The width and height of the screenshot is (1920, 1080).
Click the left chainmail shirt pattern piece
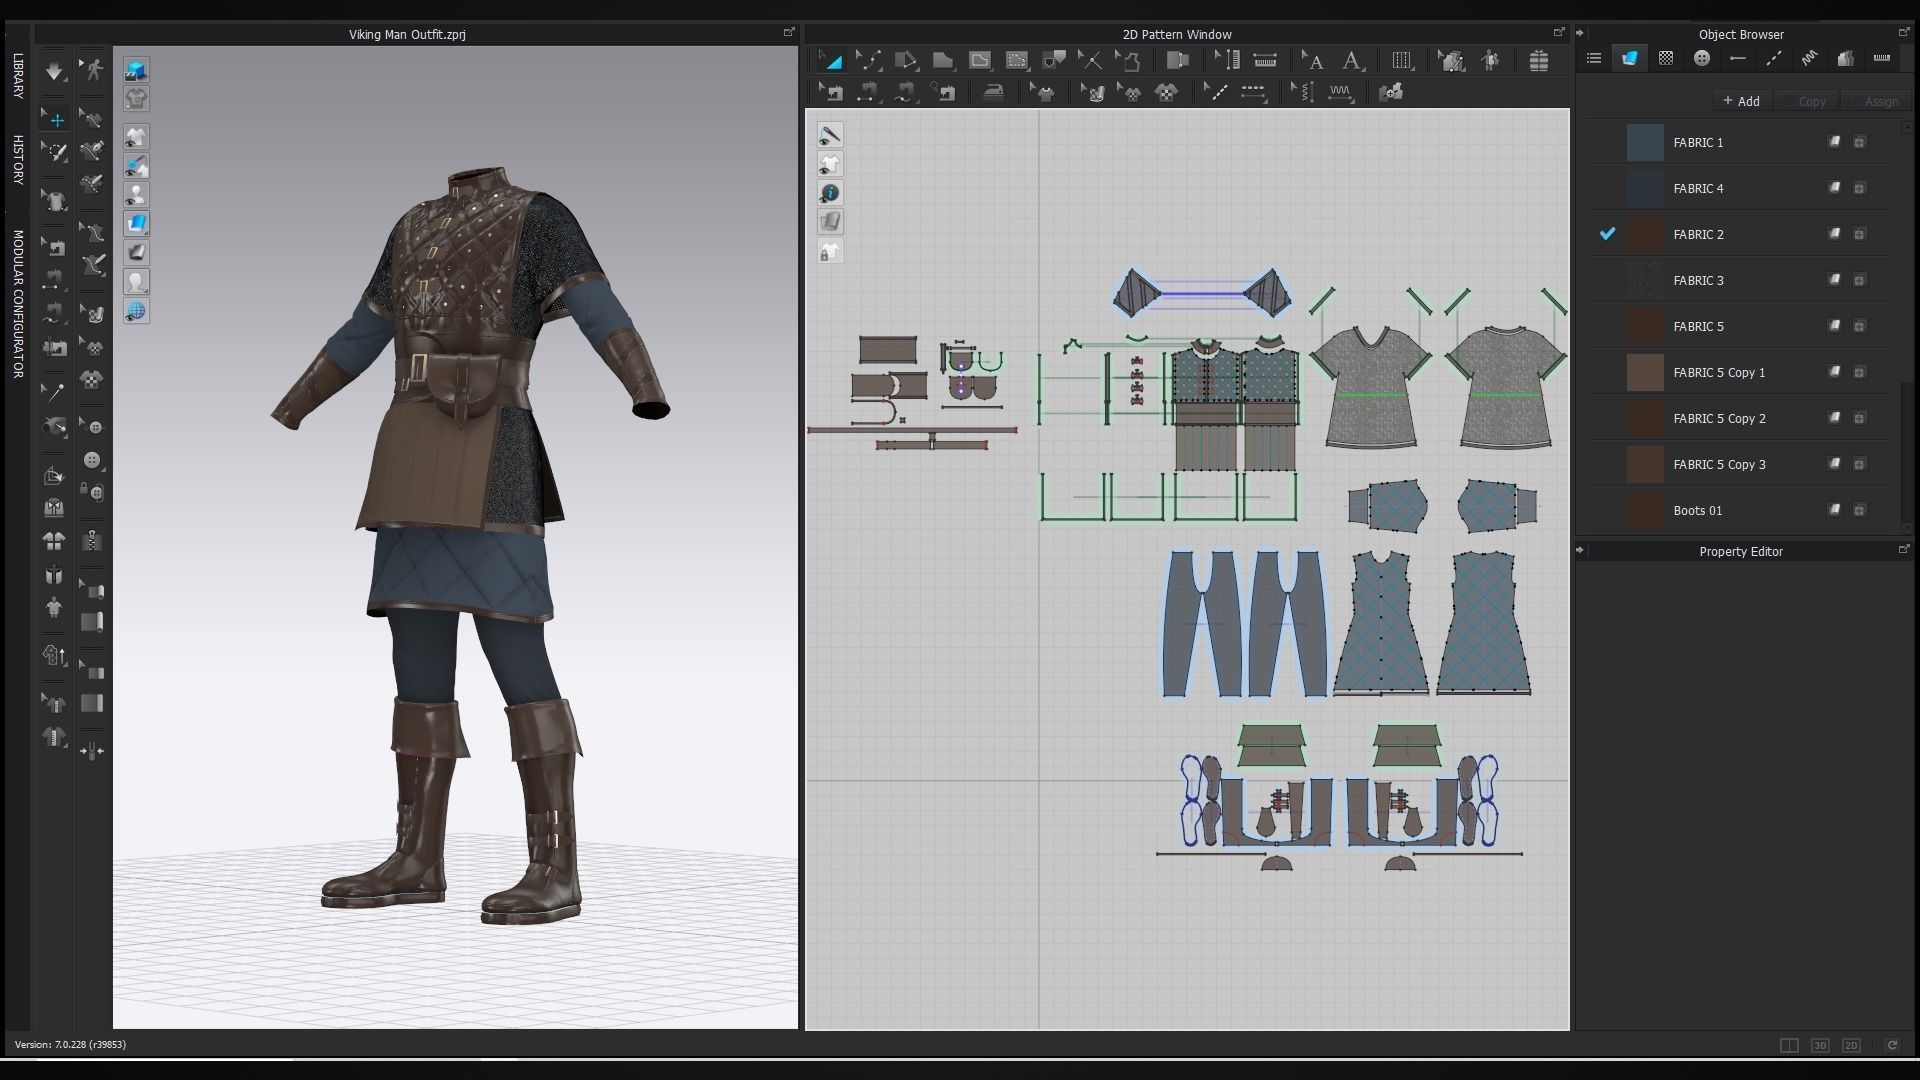click(1370, 386)
